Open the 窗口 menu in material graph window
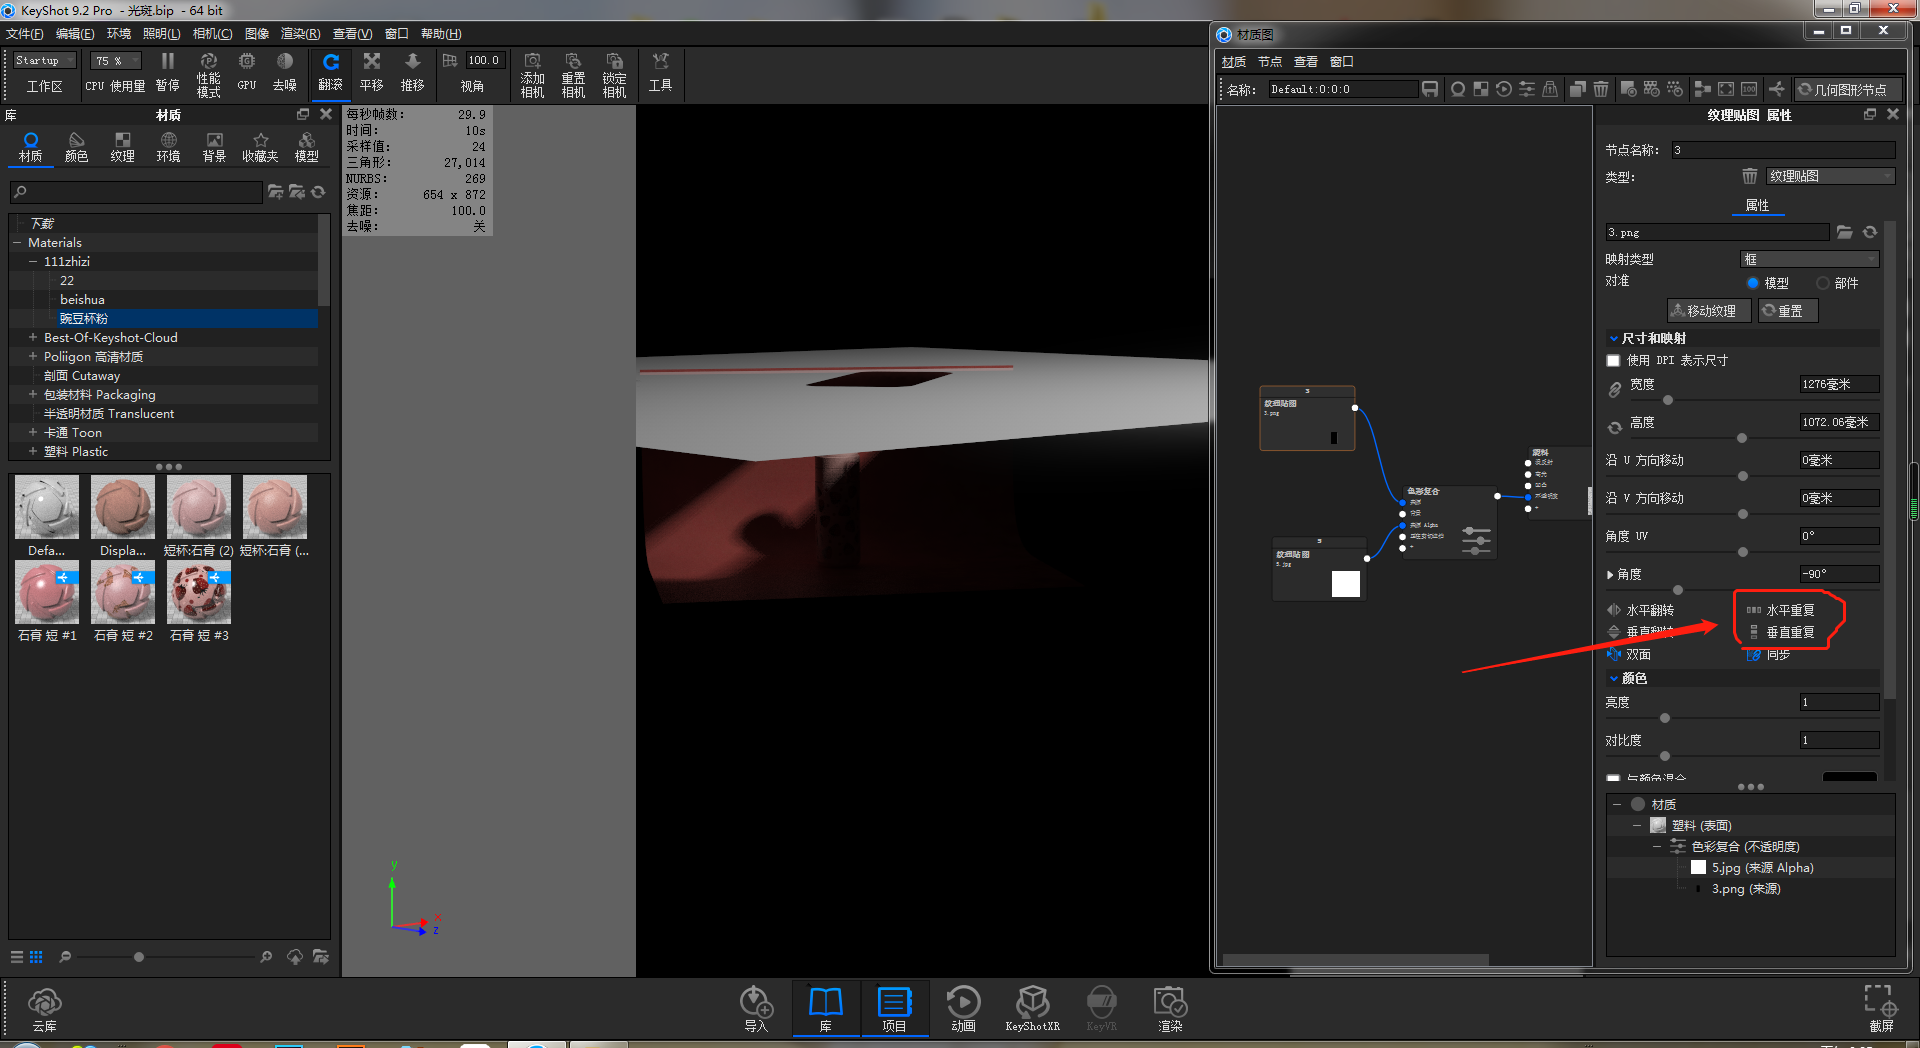 coord(1340,61)
